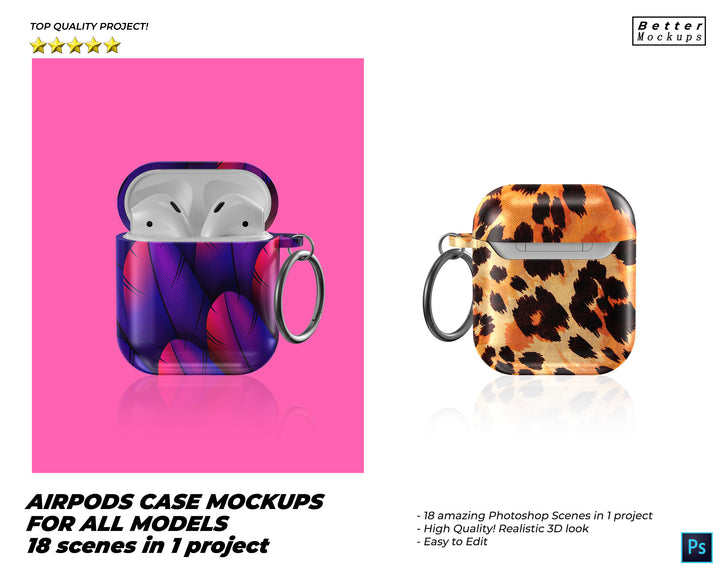Click the second gold star
Image resolution: width=720 pixels, height=571 pixels.
[57, 45]
